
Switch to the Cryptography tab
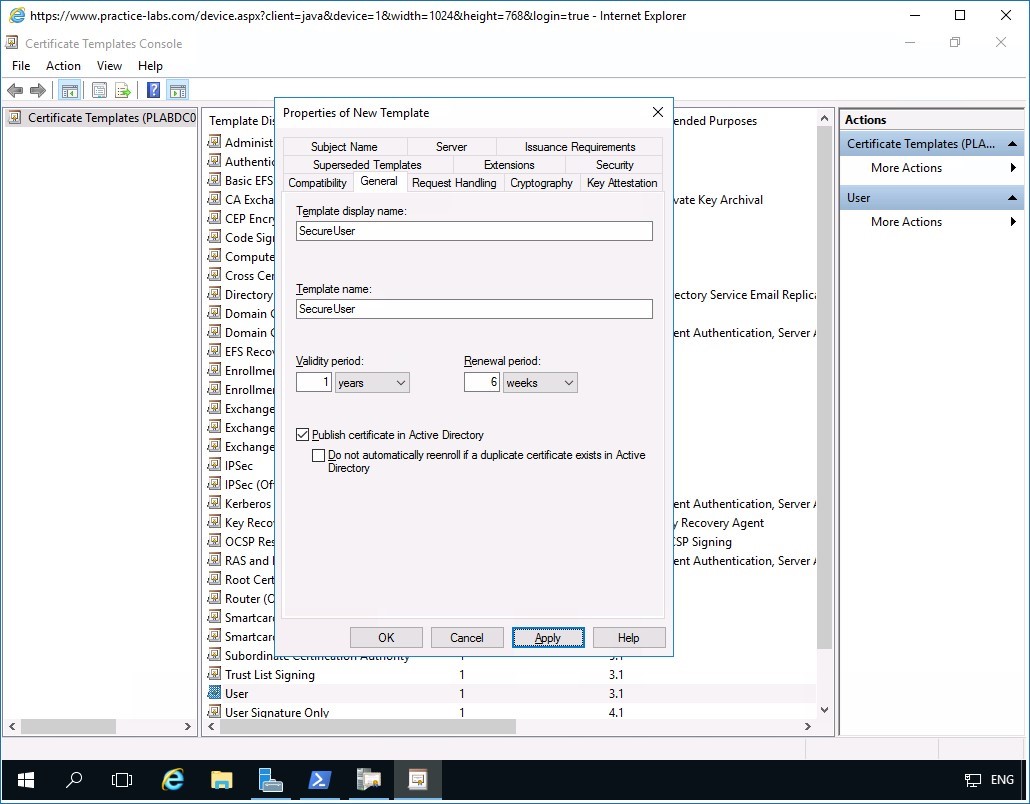(541, 183)
